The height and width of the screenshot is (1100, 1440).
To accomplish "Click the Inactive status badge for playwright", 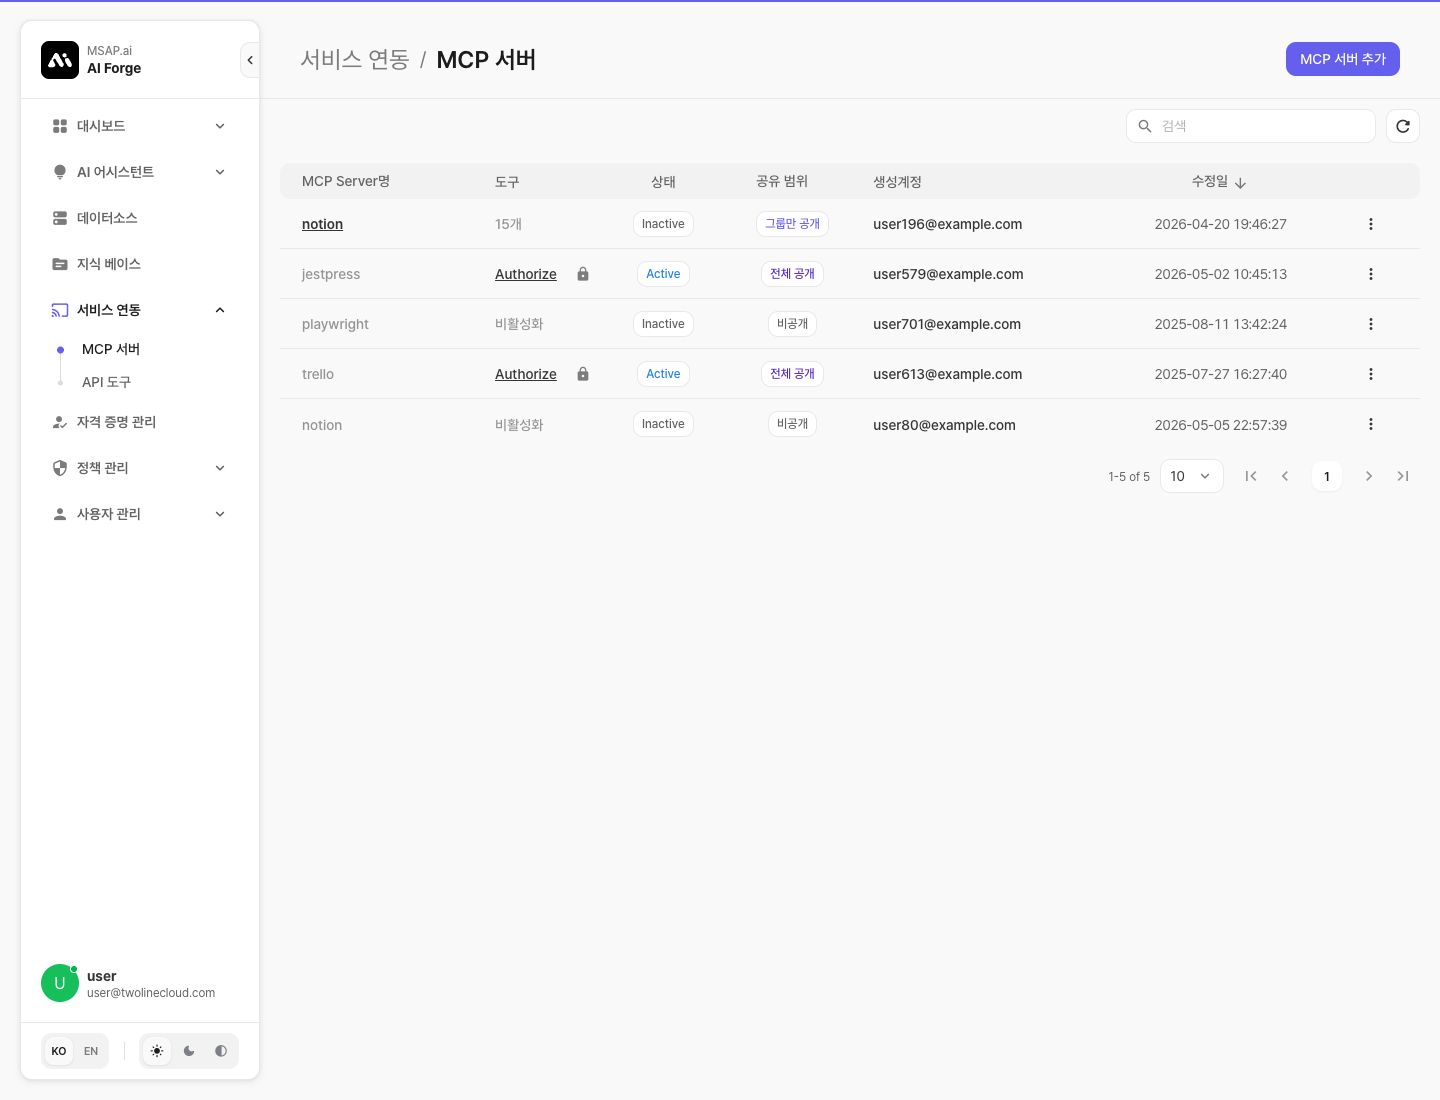I will pos(663,324).
